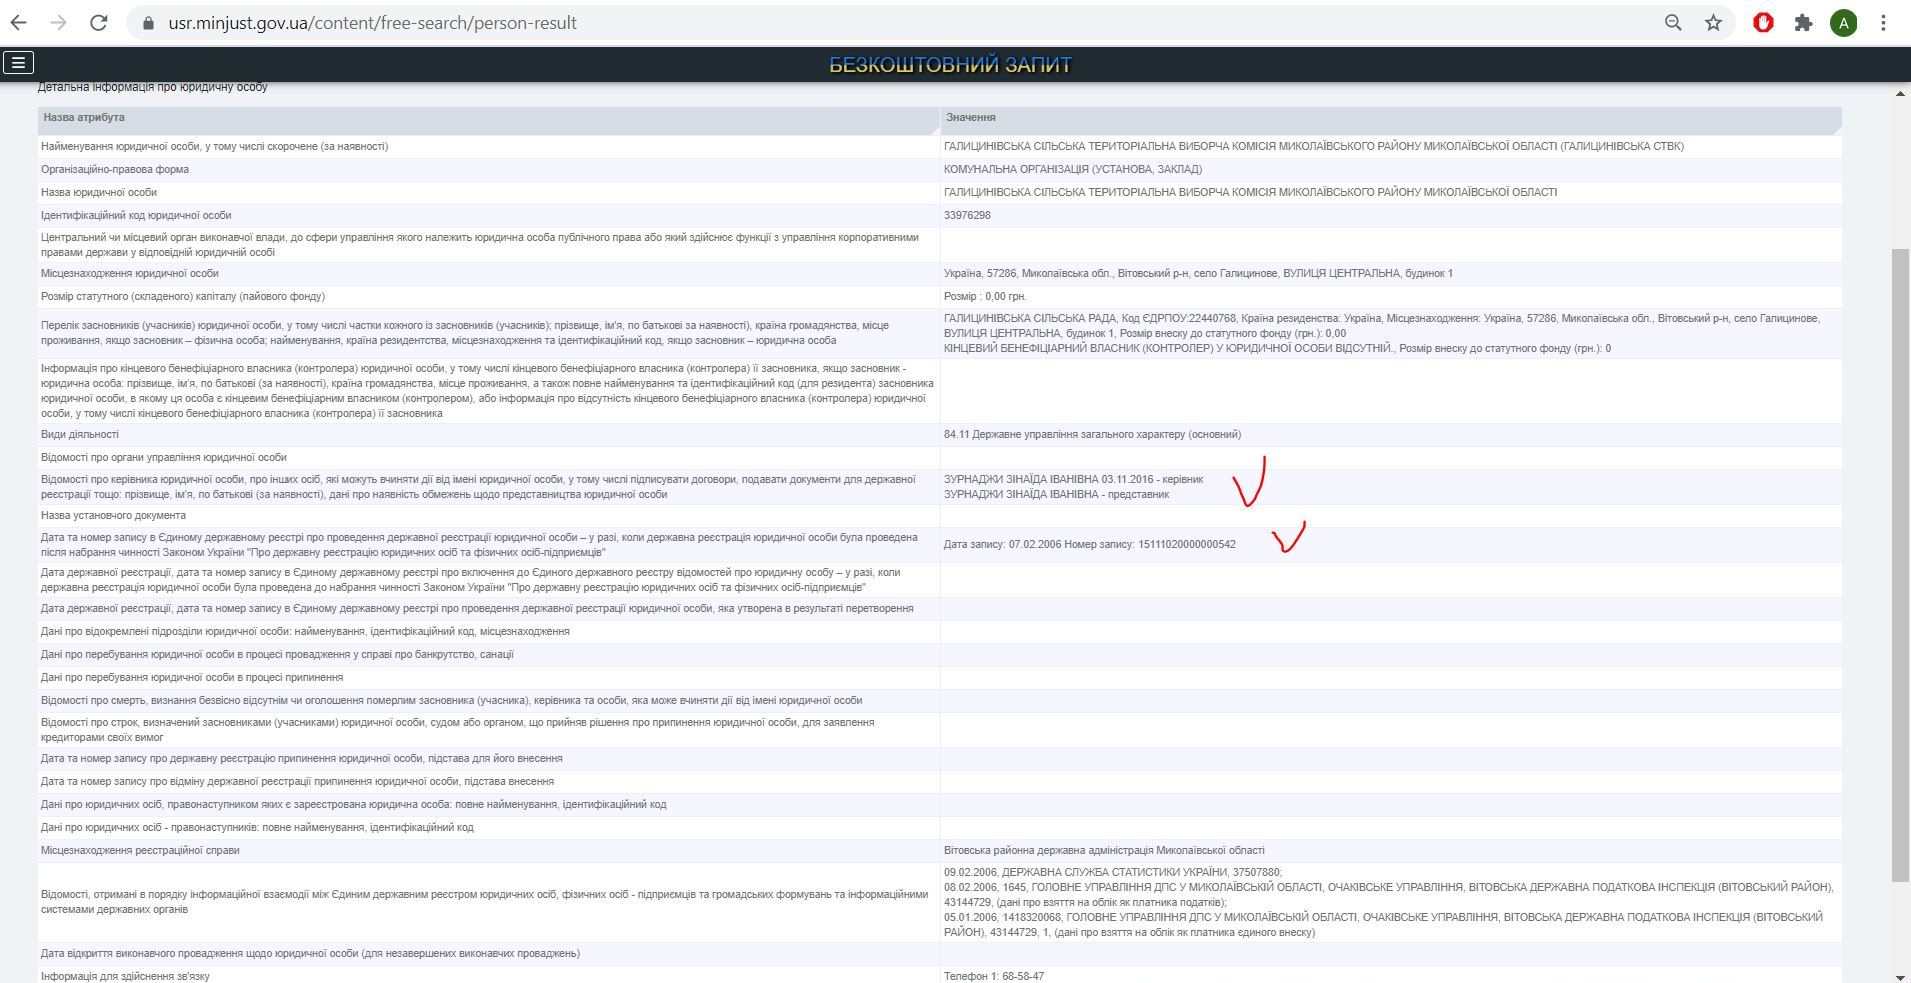Open the hamburger menu on the site header
The width and height of the screenshot is (1911, 983).
(x=18, y=63)
